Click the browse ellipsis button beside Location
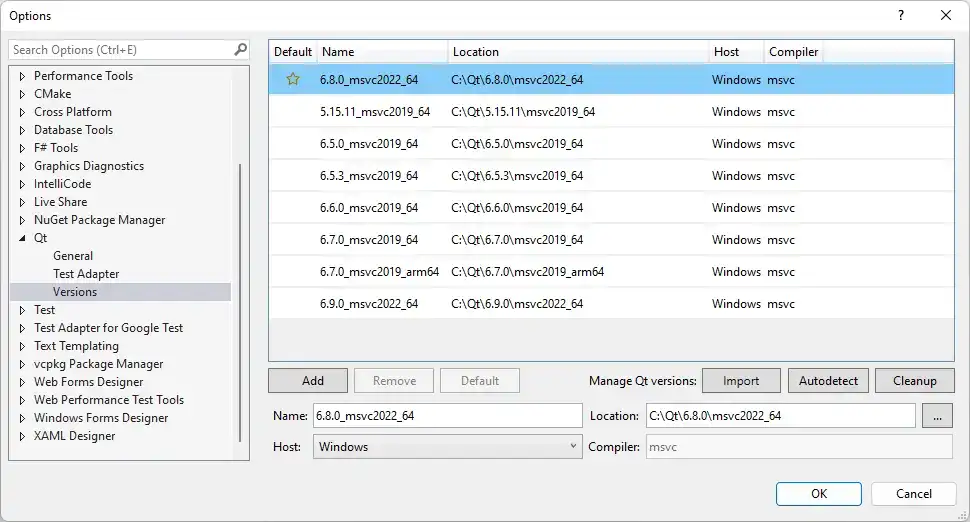Screen dimensions: 970x522 (x=937, y=416)
